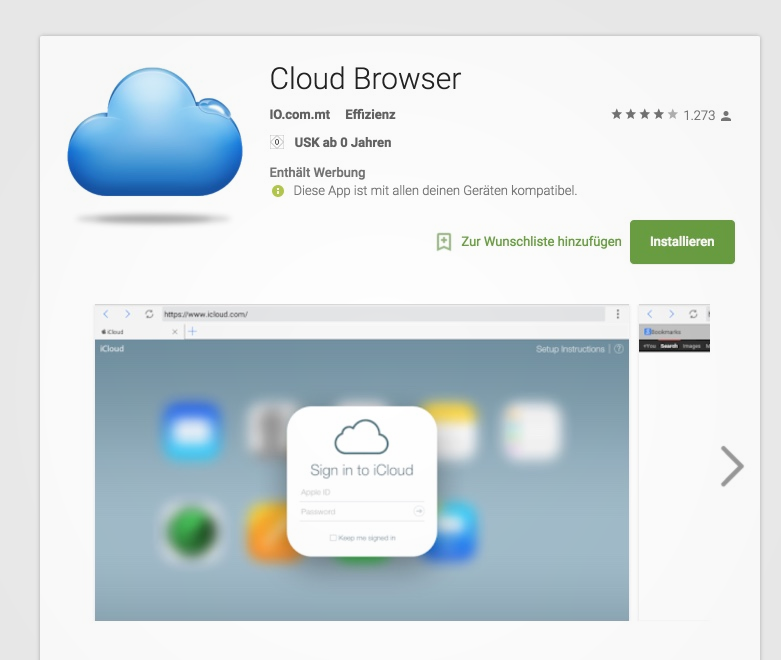This screenshot has height=660, width=781.
Task: Open developer link IO.com.mt
Action: (x=299, y=115)
